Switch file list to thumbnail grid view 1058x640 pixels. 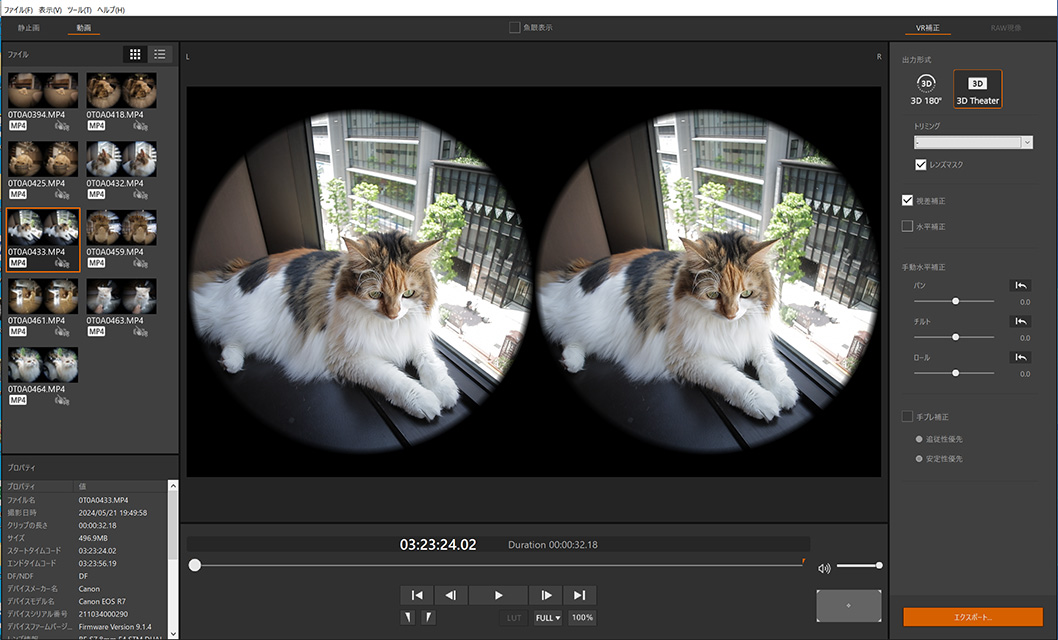[135, 54]
